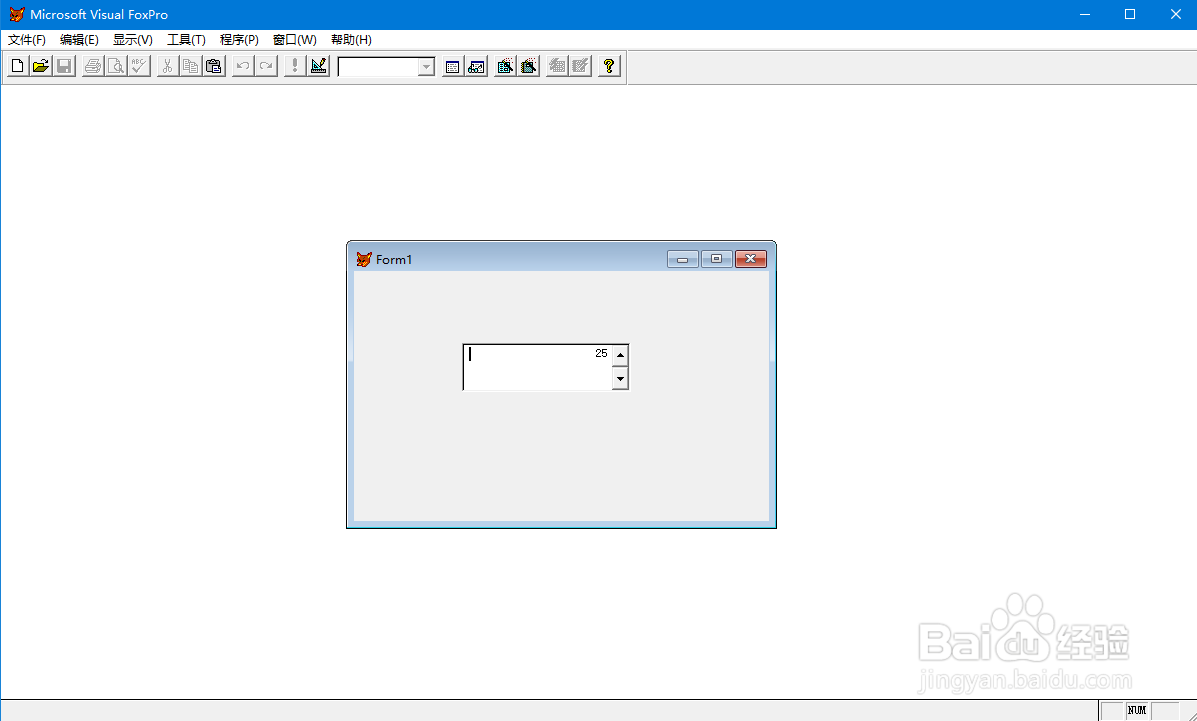This screenshot has height=721, width=1197.
Task: Click the NUM indicator in the status bar
Action: pyautogui.click(x=1137, y=710)
